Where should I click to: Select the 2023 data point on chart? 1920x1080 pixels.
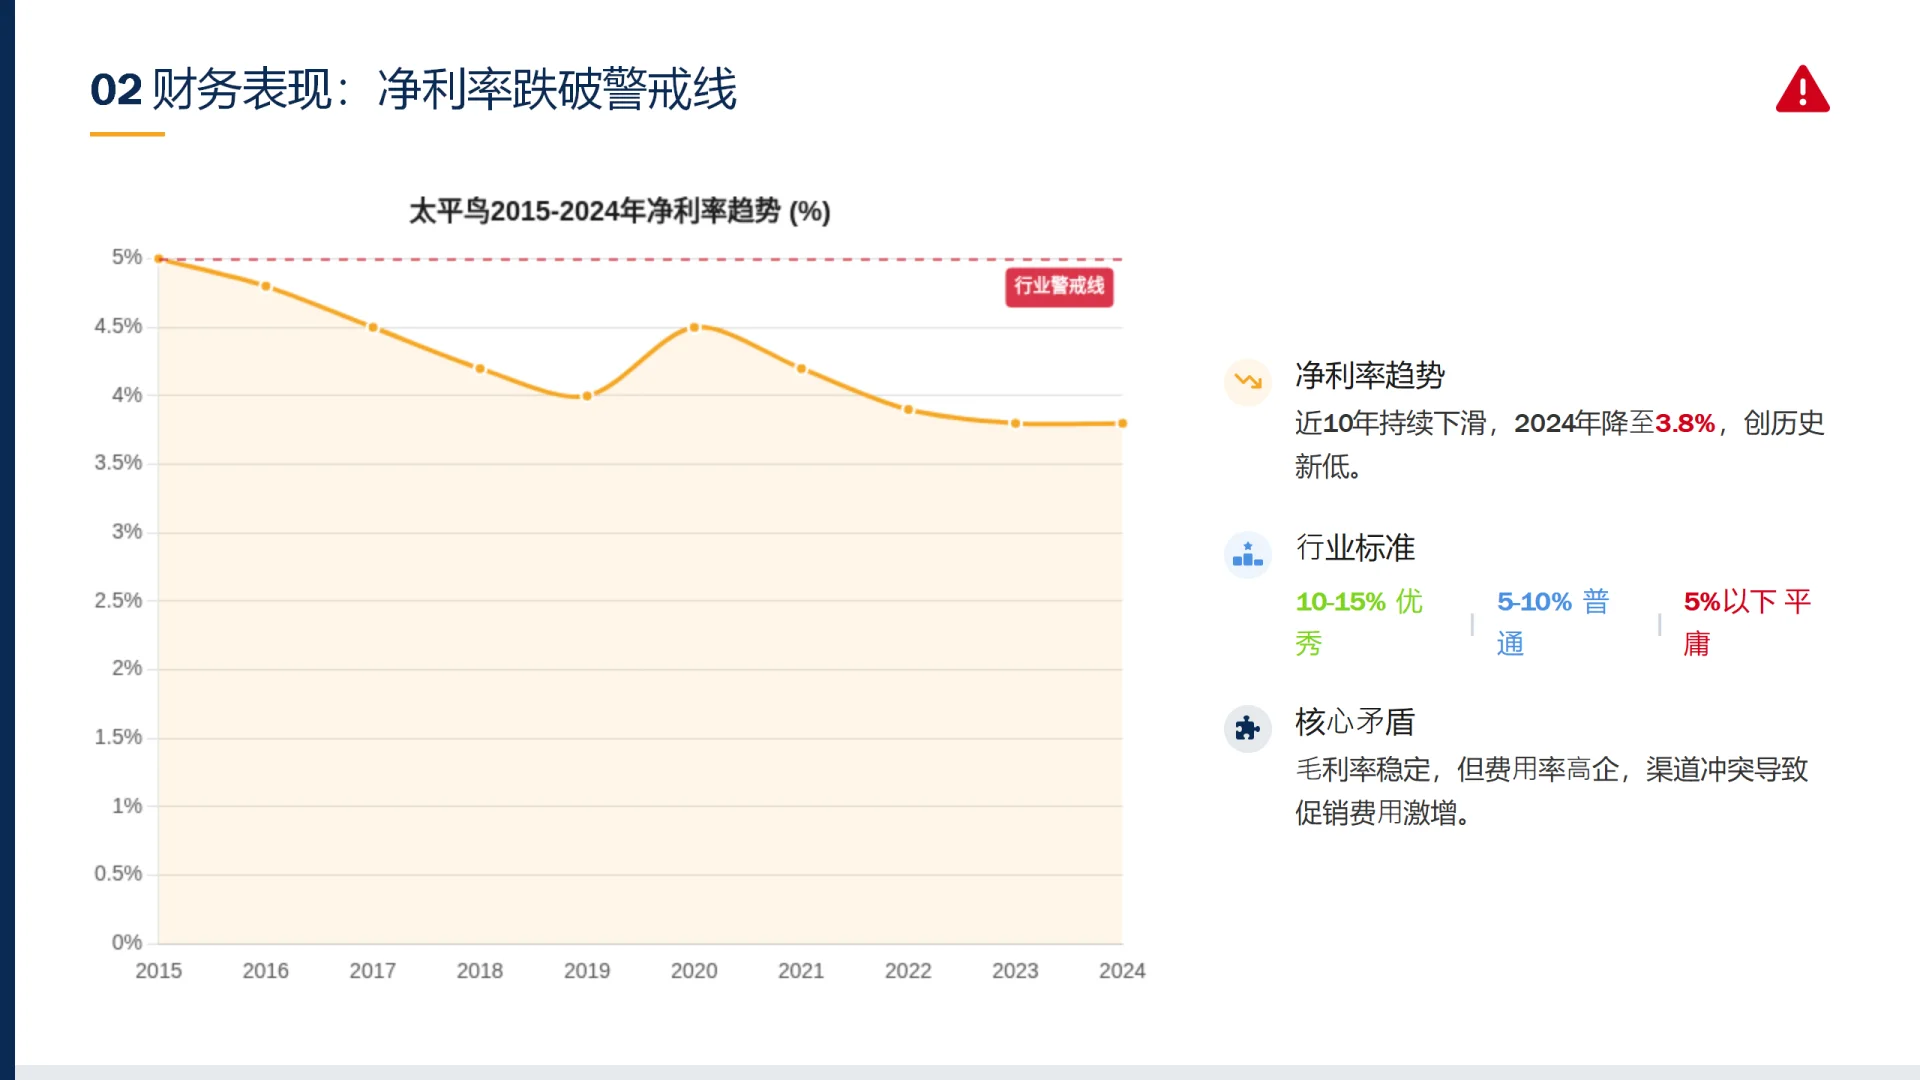point(1015,424)
